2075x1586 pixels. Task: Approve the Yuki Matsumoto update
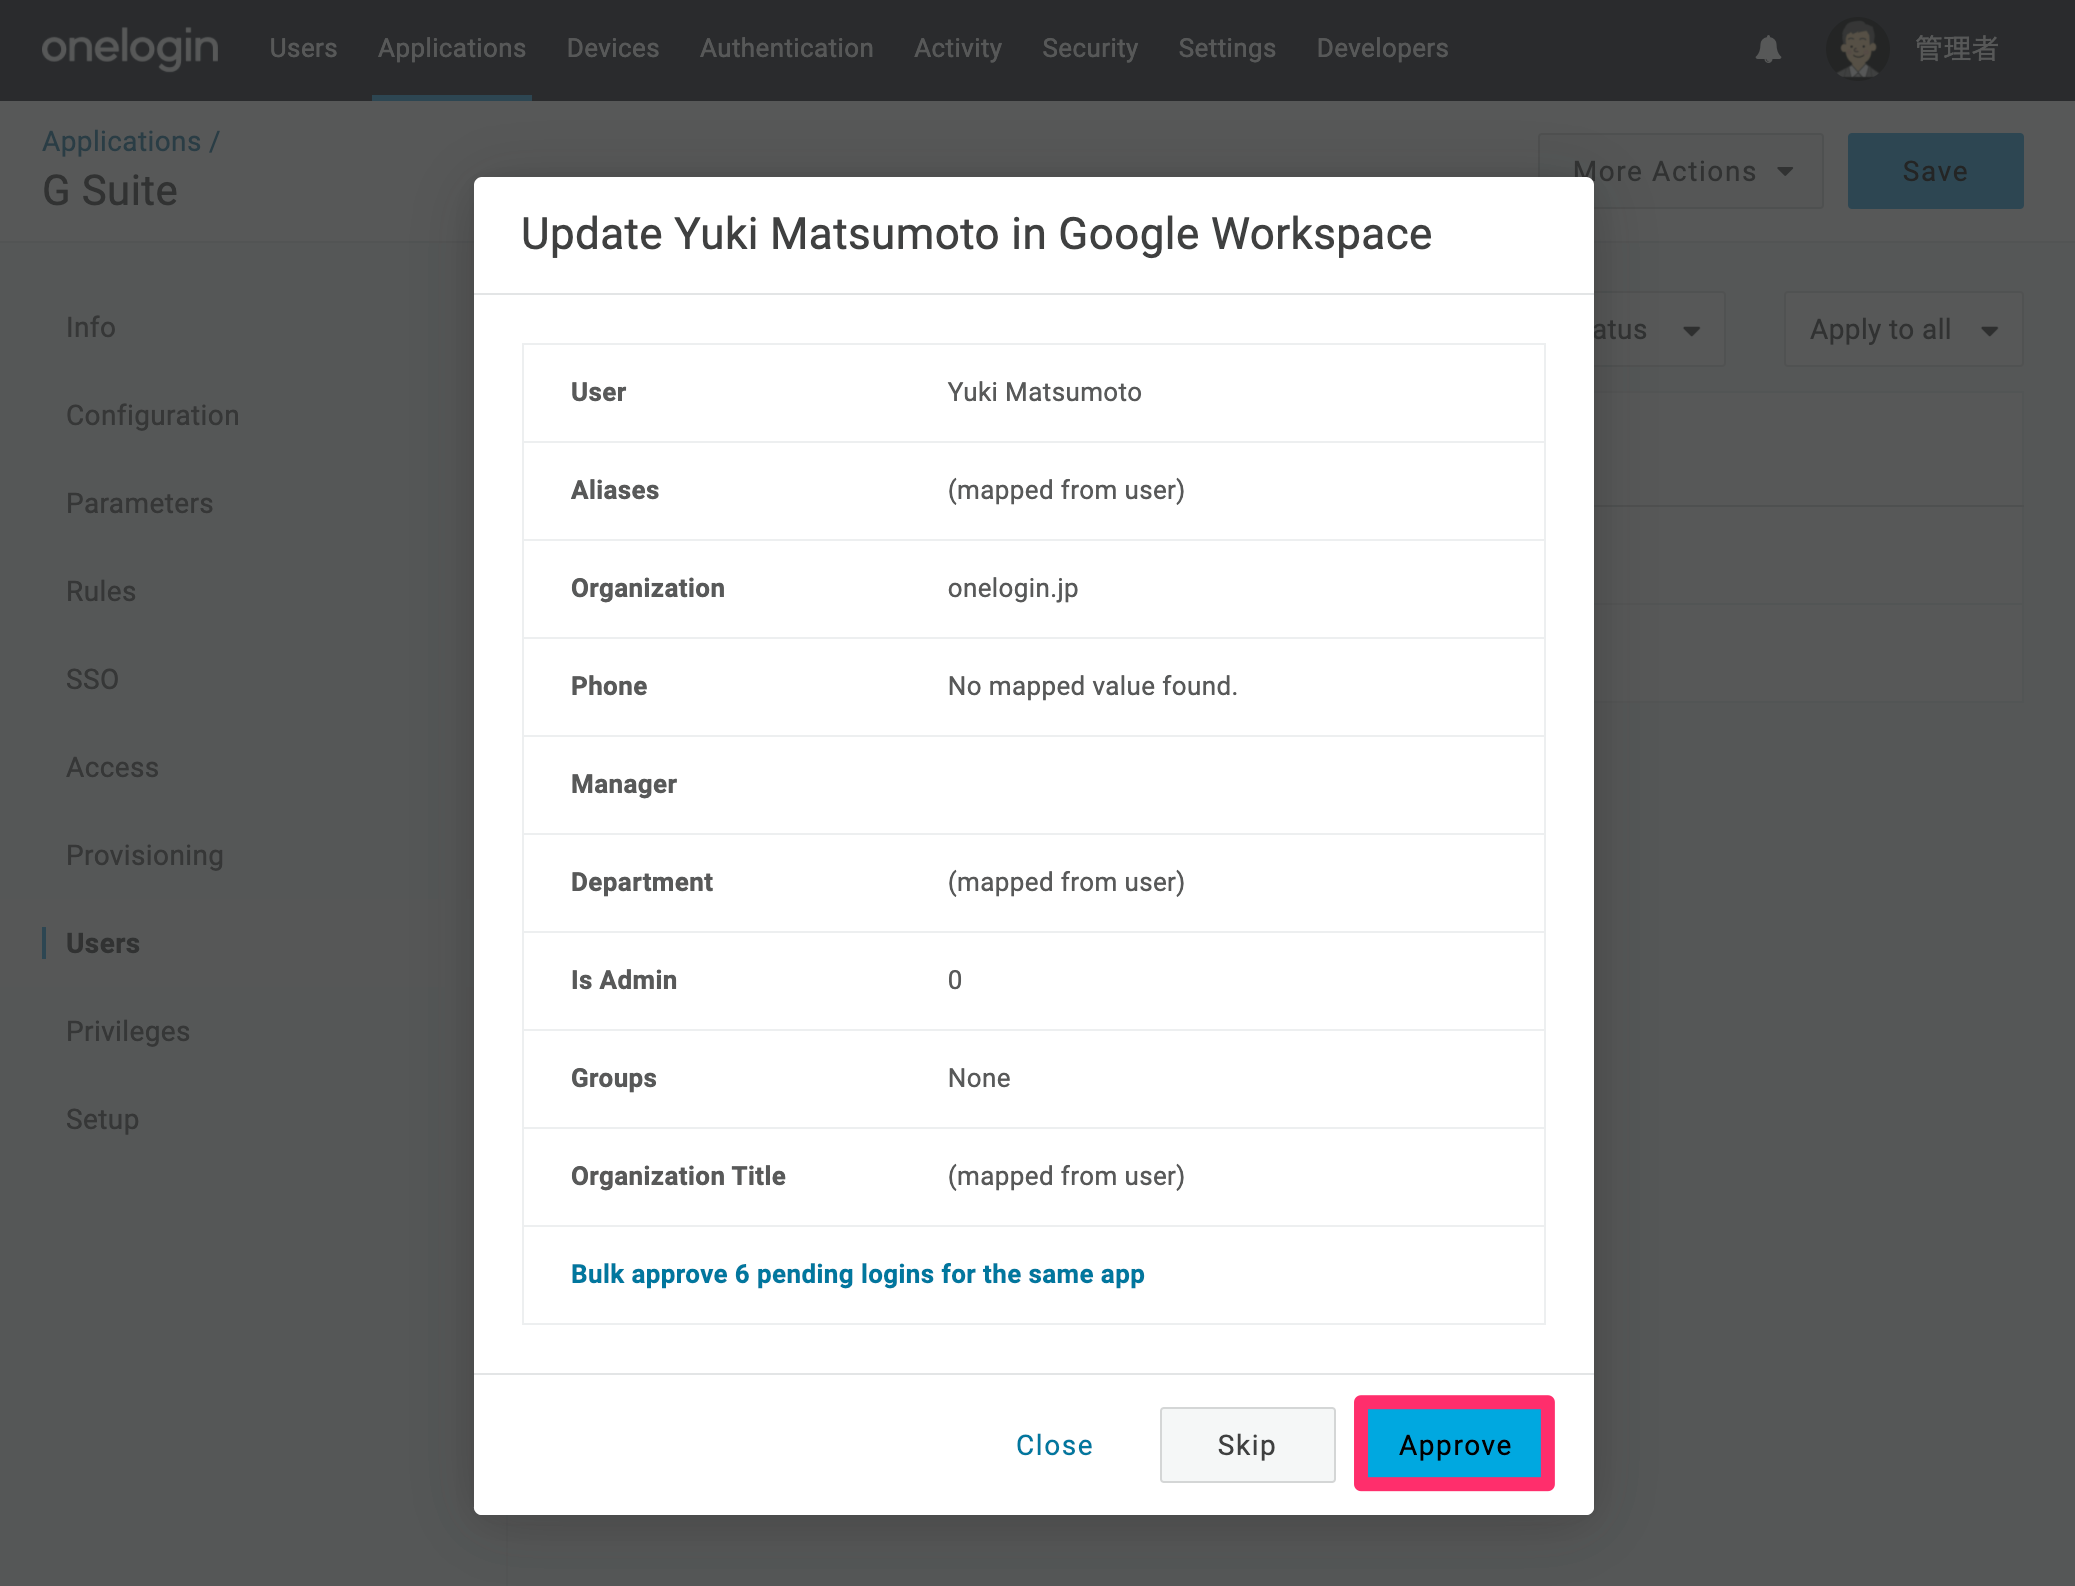1455,1445
